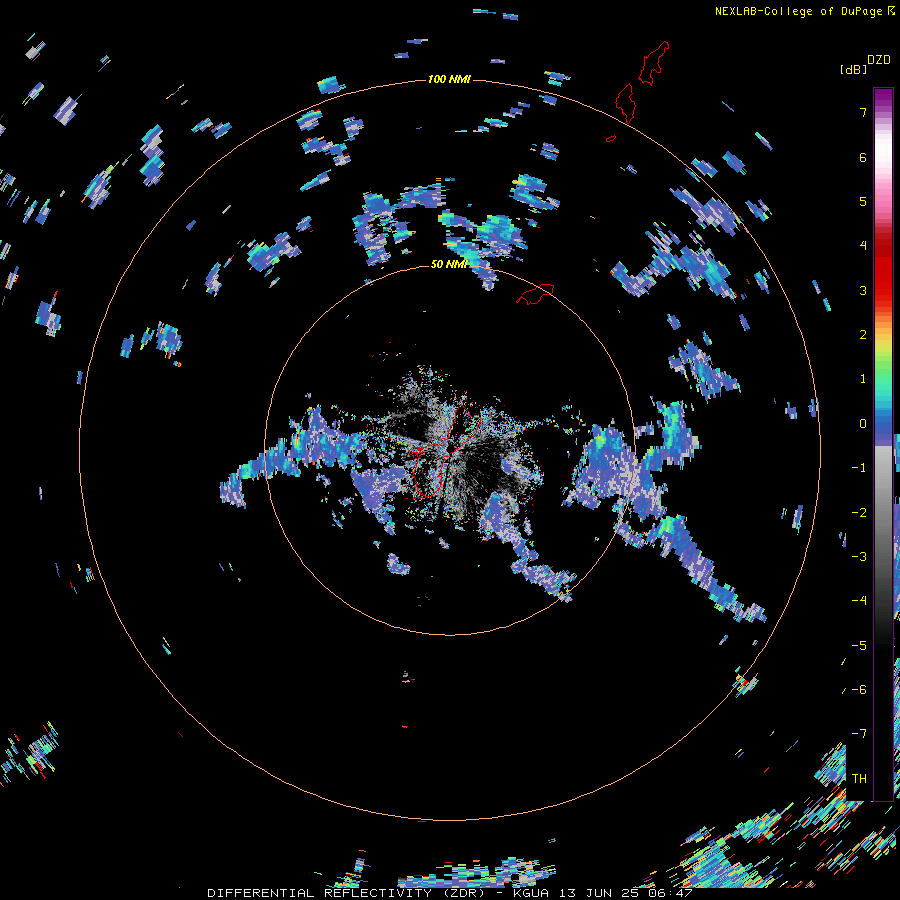Click the 3 value on color scale
This screenshot has height=900, width=900.
pos(863,290)
